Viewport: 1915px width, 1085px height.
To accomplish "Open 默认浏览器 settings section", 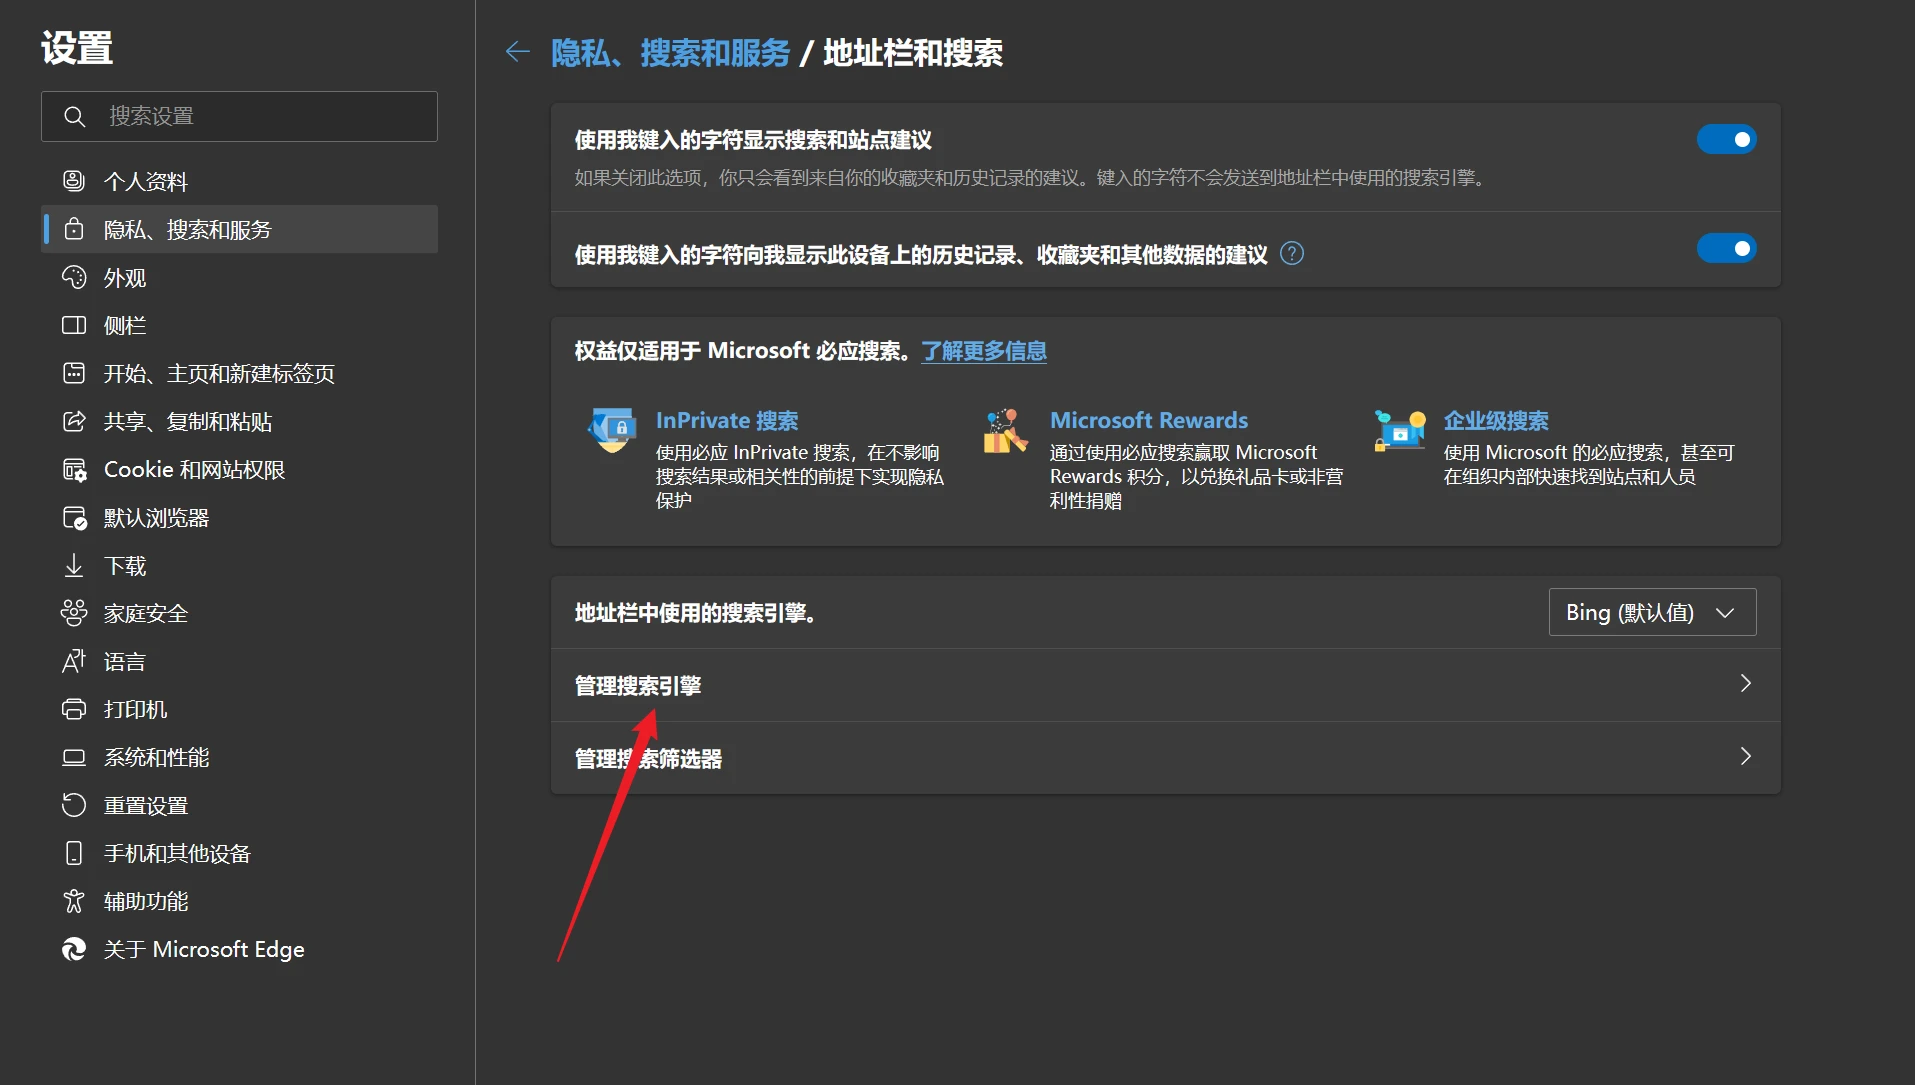I will 239,517.
